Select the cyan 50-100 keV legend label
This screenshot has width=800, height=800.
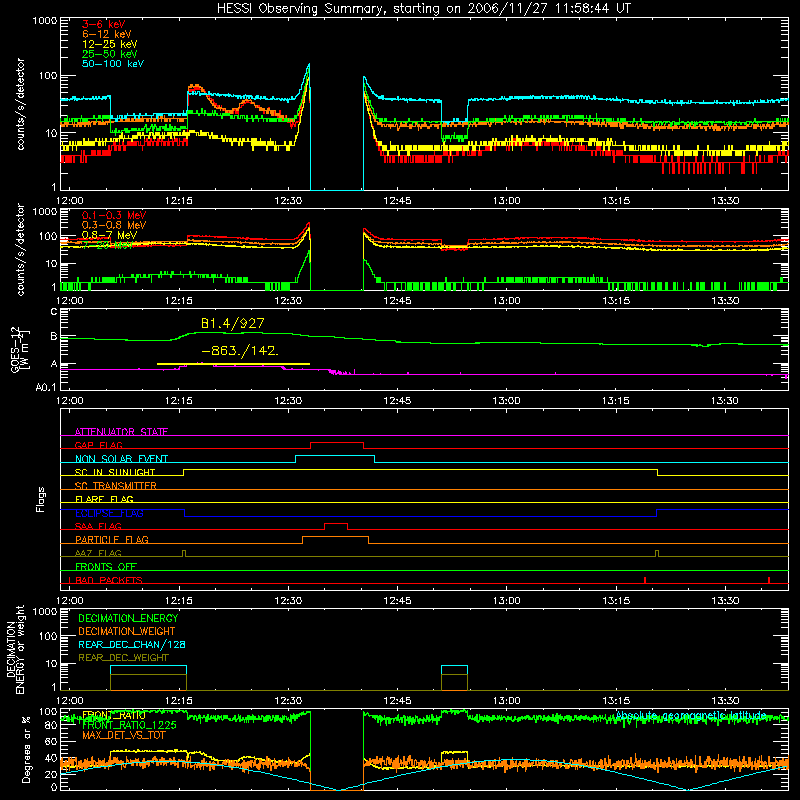113,64
